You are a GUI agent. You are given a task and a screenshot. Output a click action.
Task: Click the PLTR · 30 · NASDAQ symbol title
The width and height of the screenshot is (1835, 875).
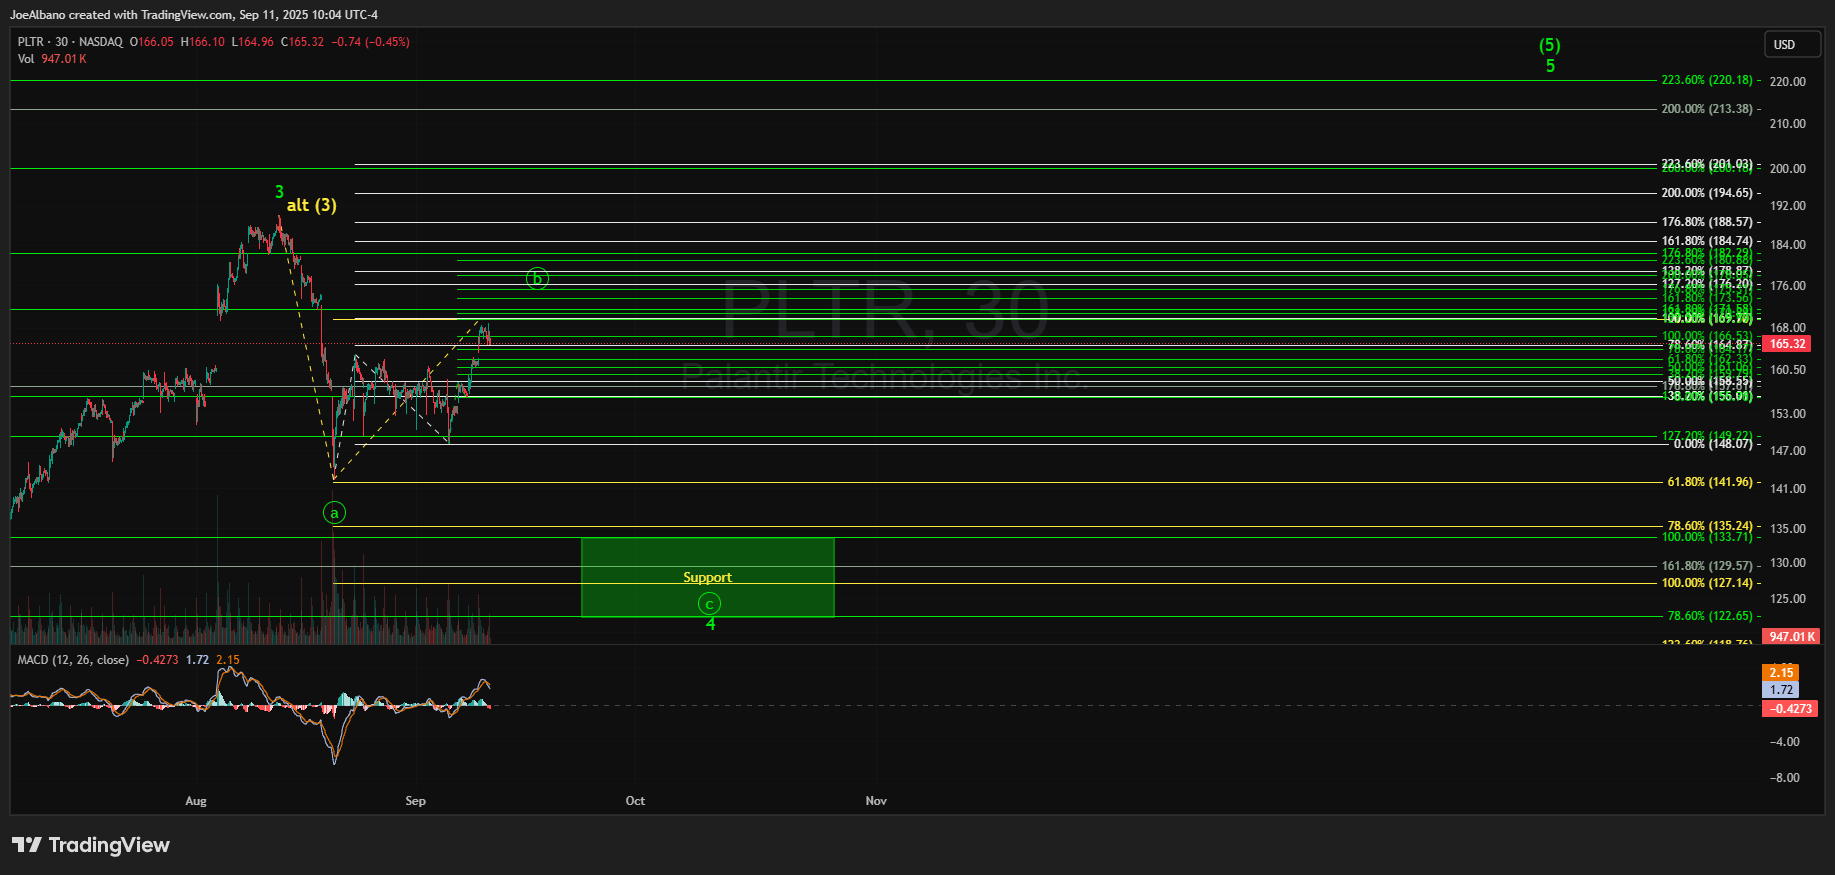70,42
